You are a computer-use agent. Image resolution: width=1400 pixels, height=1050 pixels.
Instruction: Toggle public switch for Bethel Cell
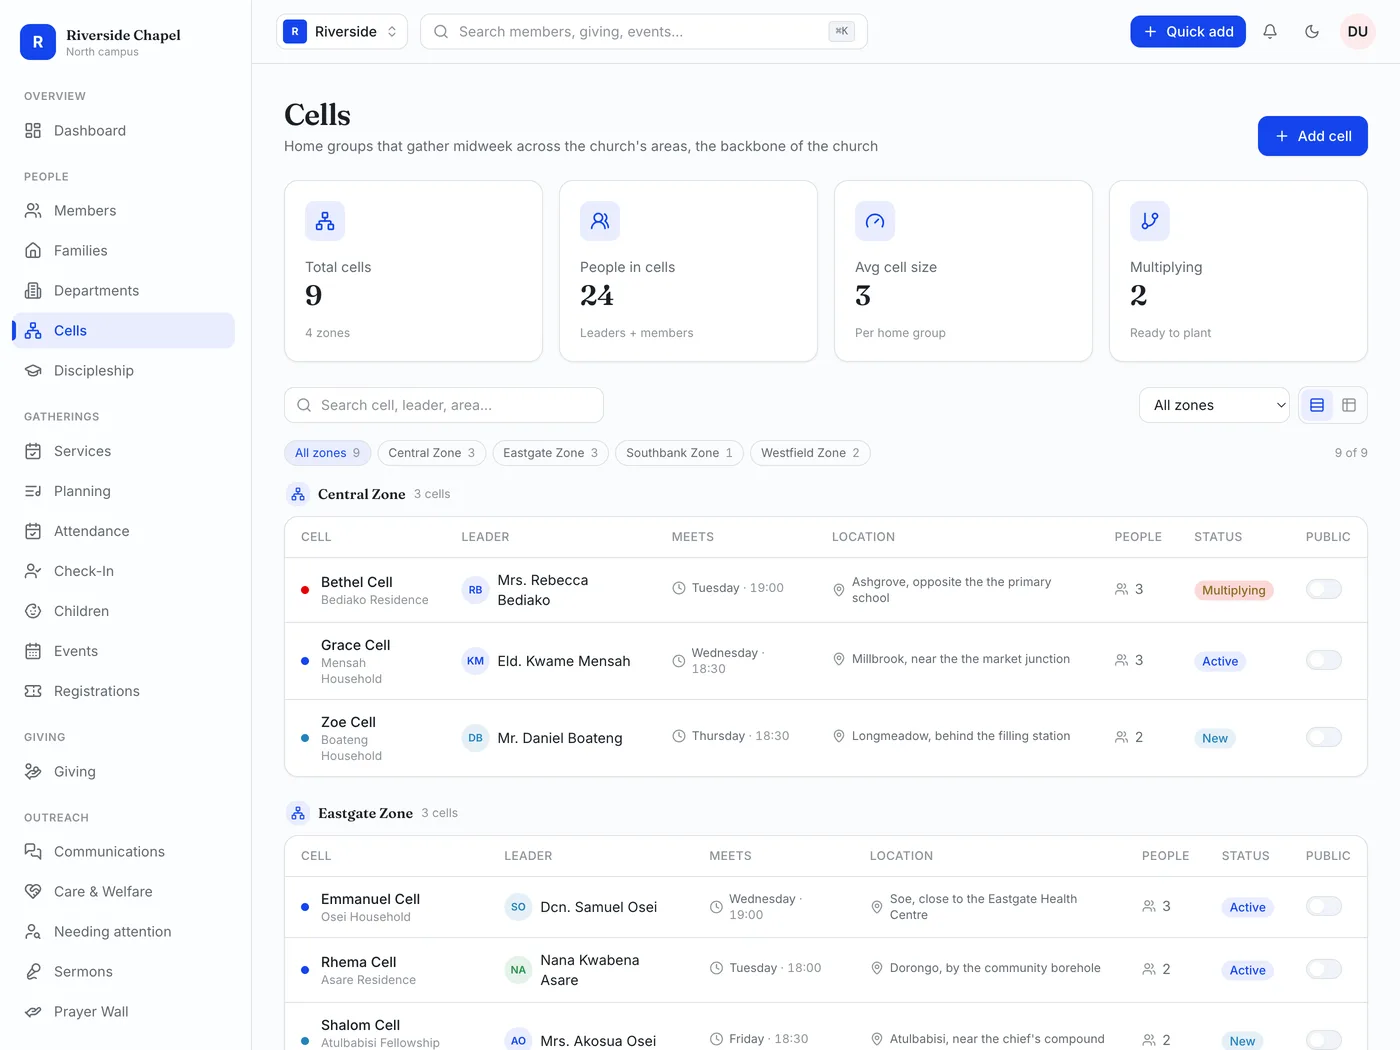point(1324,589)
